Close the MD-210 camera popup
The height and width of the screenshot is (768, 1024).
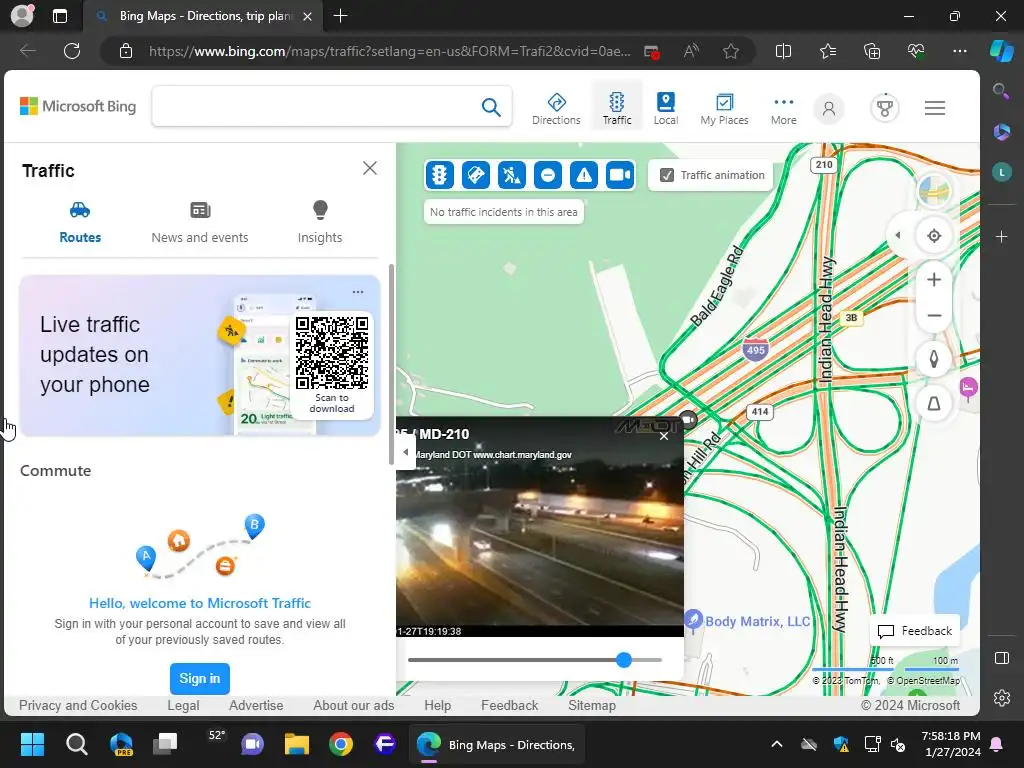[x=664, y=436]
